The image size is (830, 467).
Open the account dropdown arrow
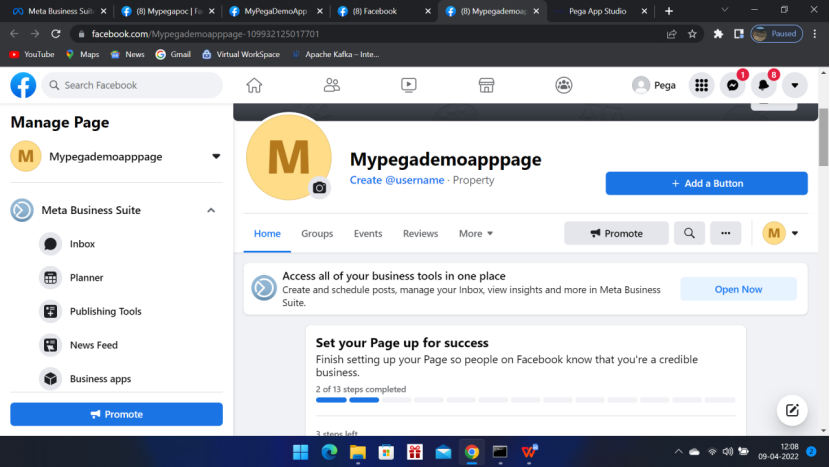click(795, 85)
